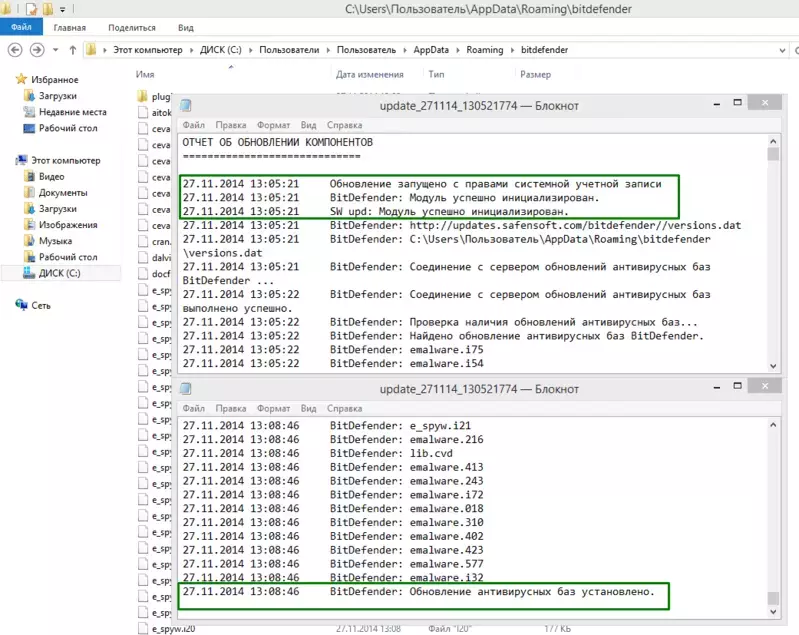Click upper Notepad scrollbar up arrow
Image resolution: width=799 pixels, height=635 pixels.
pyautogui.click(x=773, y=141)
